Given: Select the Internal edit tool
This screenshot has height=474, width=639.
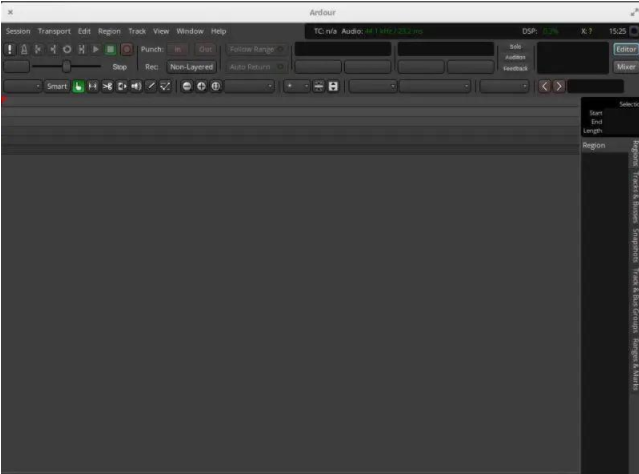Looking at the screenshot, I should click(165, 86).
